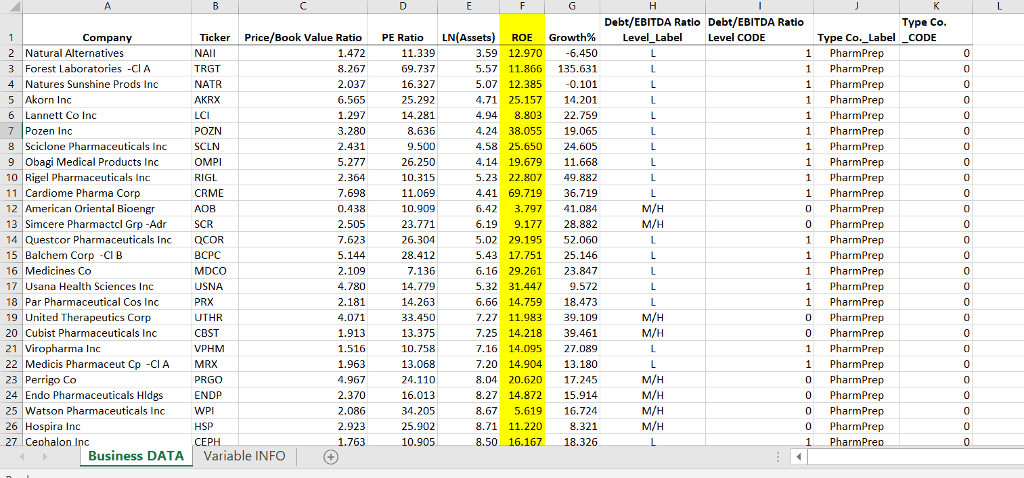The width and height of the screenshot is (1024, 478).
Task: Select column A header
Action: coord(107,7)
